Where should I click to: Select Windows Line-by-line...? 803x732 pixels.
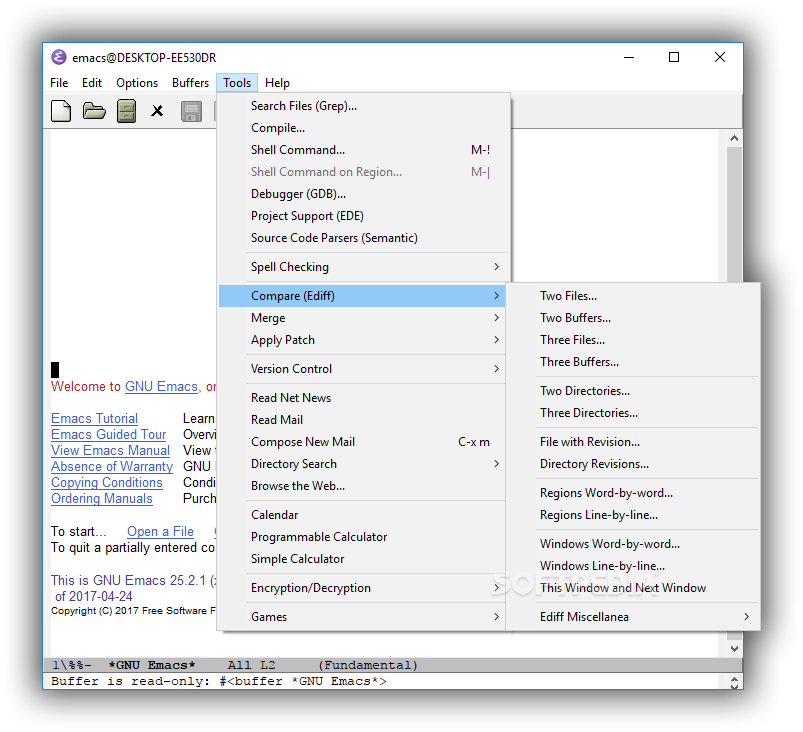tap(633, 566)
